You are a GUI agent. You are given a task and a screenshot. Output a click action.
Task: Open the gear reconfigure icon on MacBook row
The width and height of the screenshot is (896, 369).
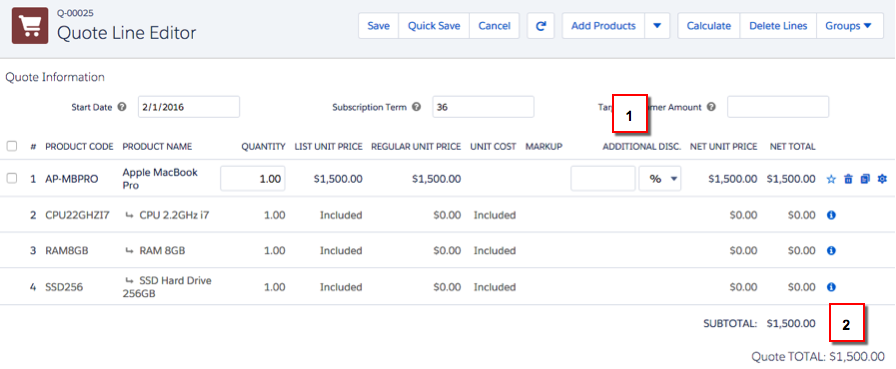(882, 179)
